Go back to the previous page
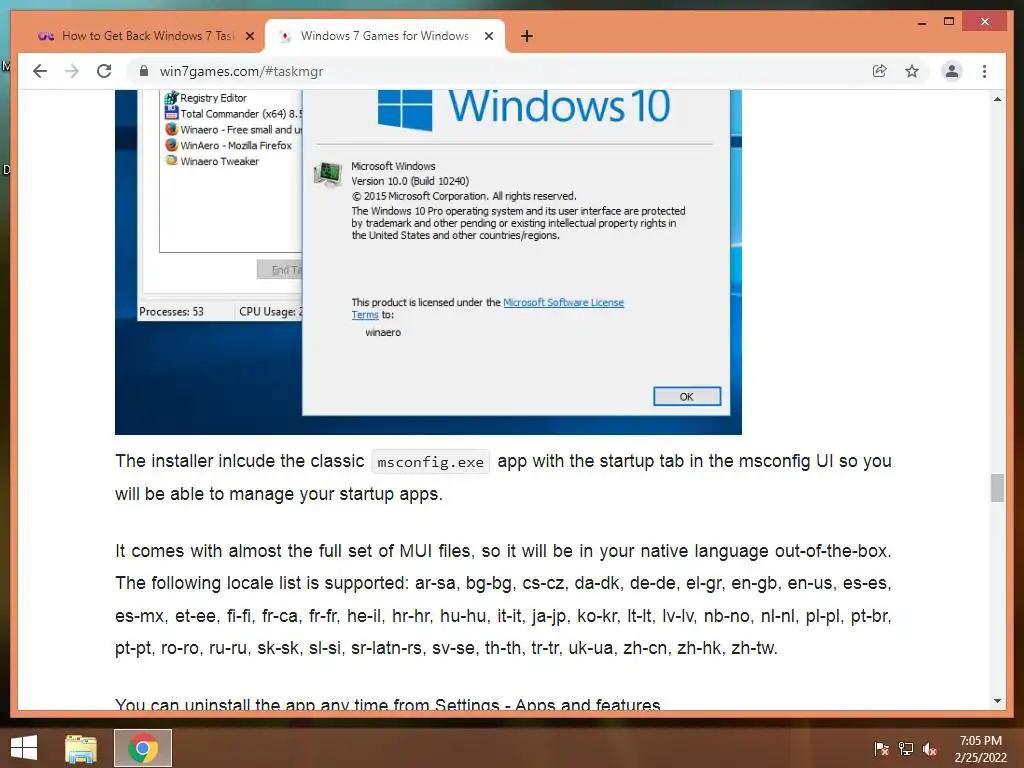 point(40,71)
